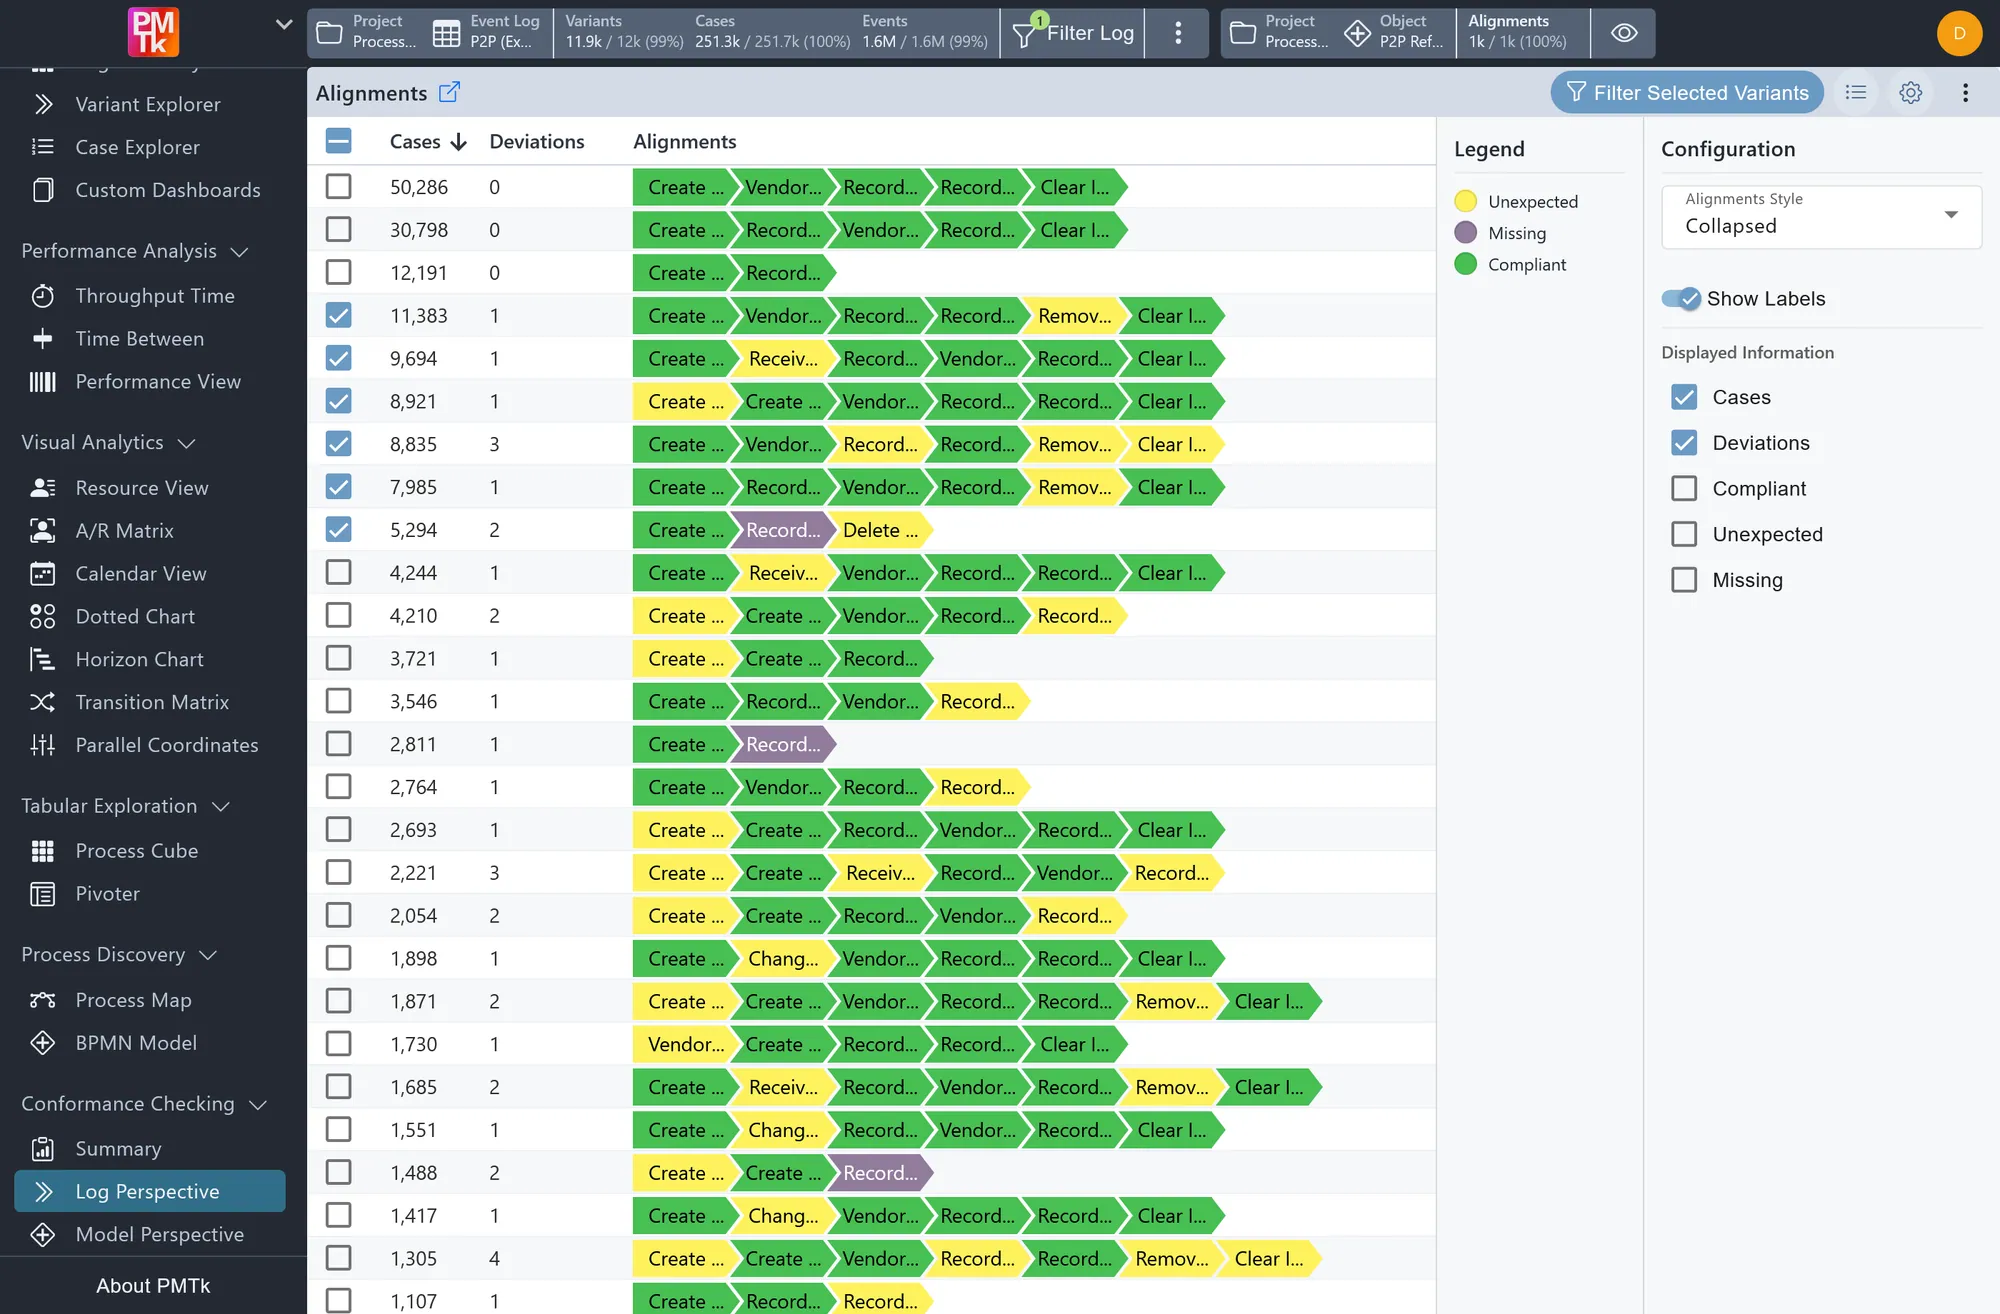Image resolution: width=2000 pixels, height=1314 pixels.
Task: Open the list view icon beside Filter Selected Variants
Action: click(x=1856, y=93)
